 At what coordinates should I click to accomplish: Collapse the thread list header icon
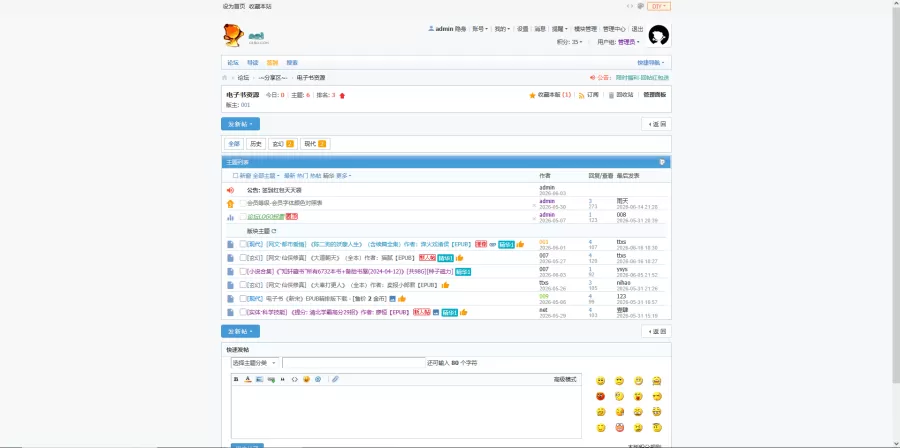[x=662, y=162]
